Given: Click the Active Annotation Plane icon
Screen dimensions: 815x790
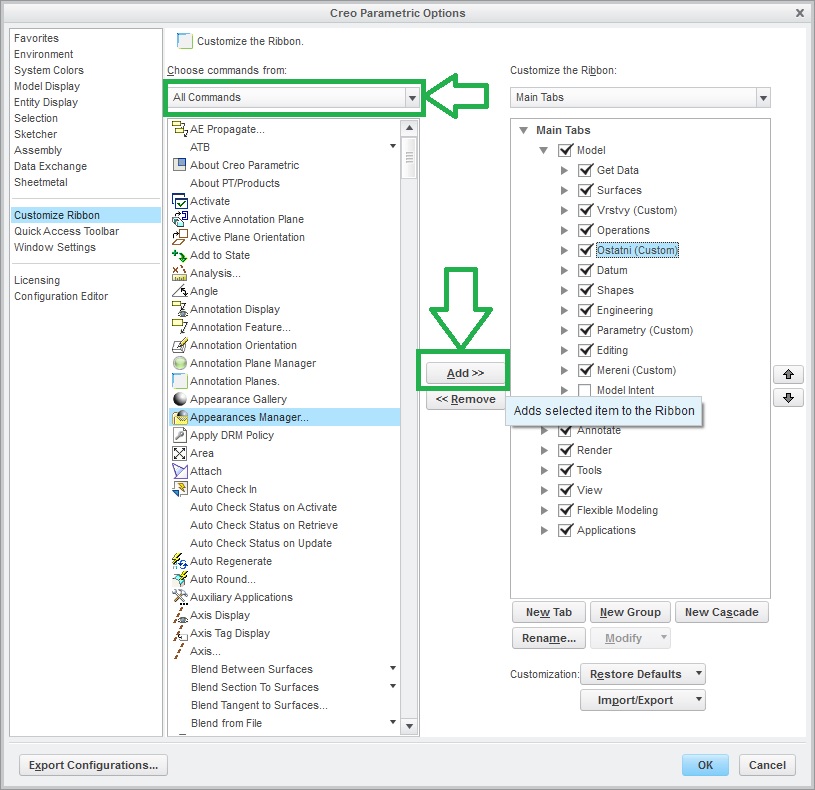Looking at the screenshot, I should (179, 219).
